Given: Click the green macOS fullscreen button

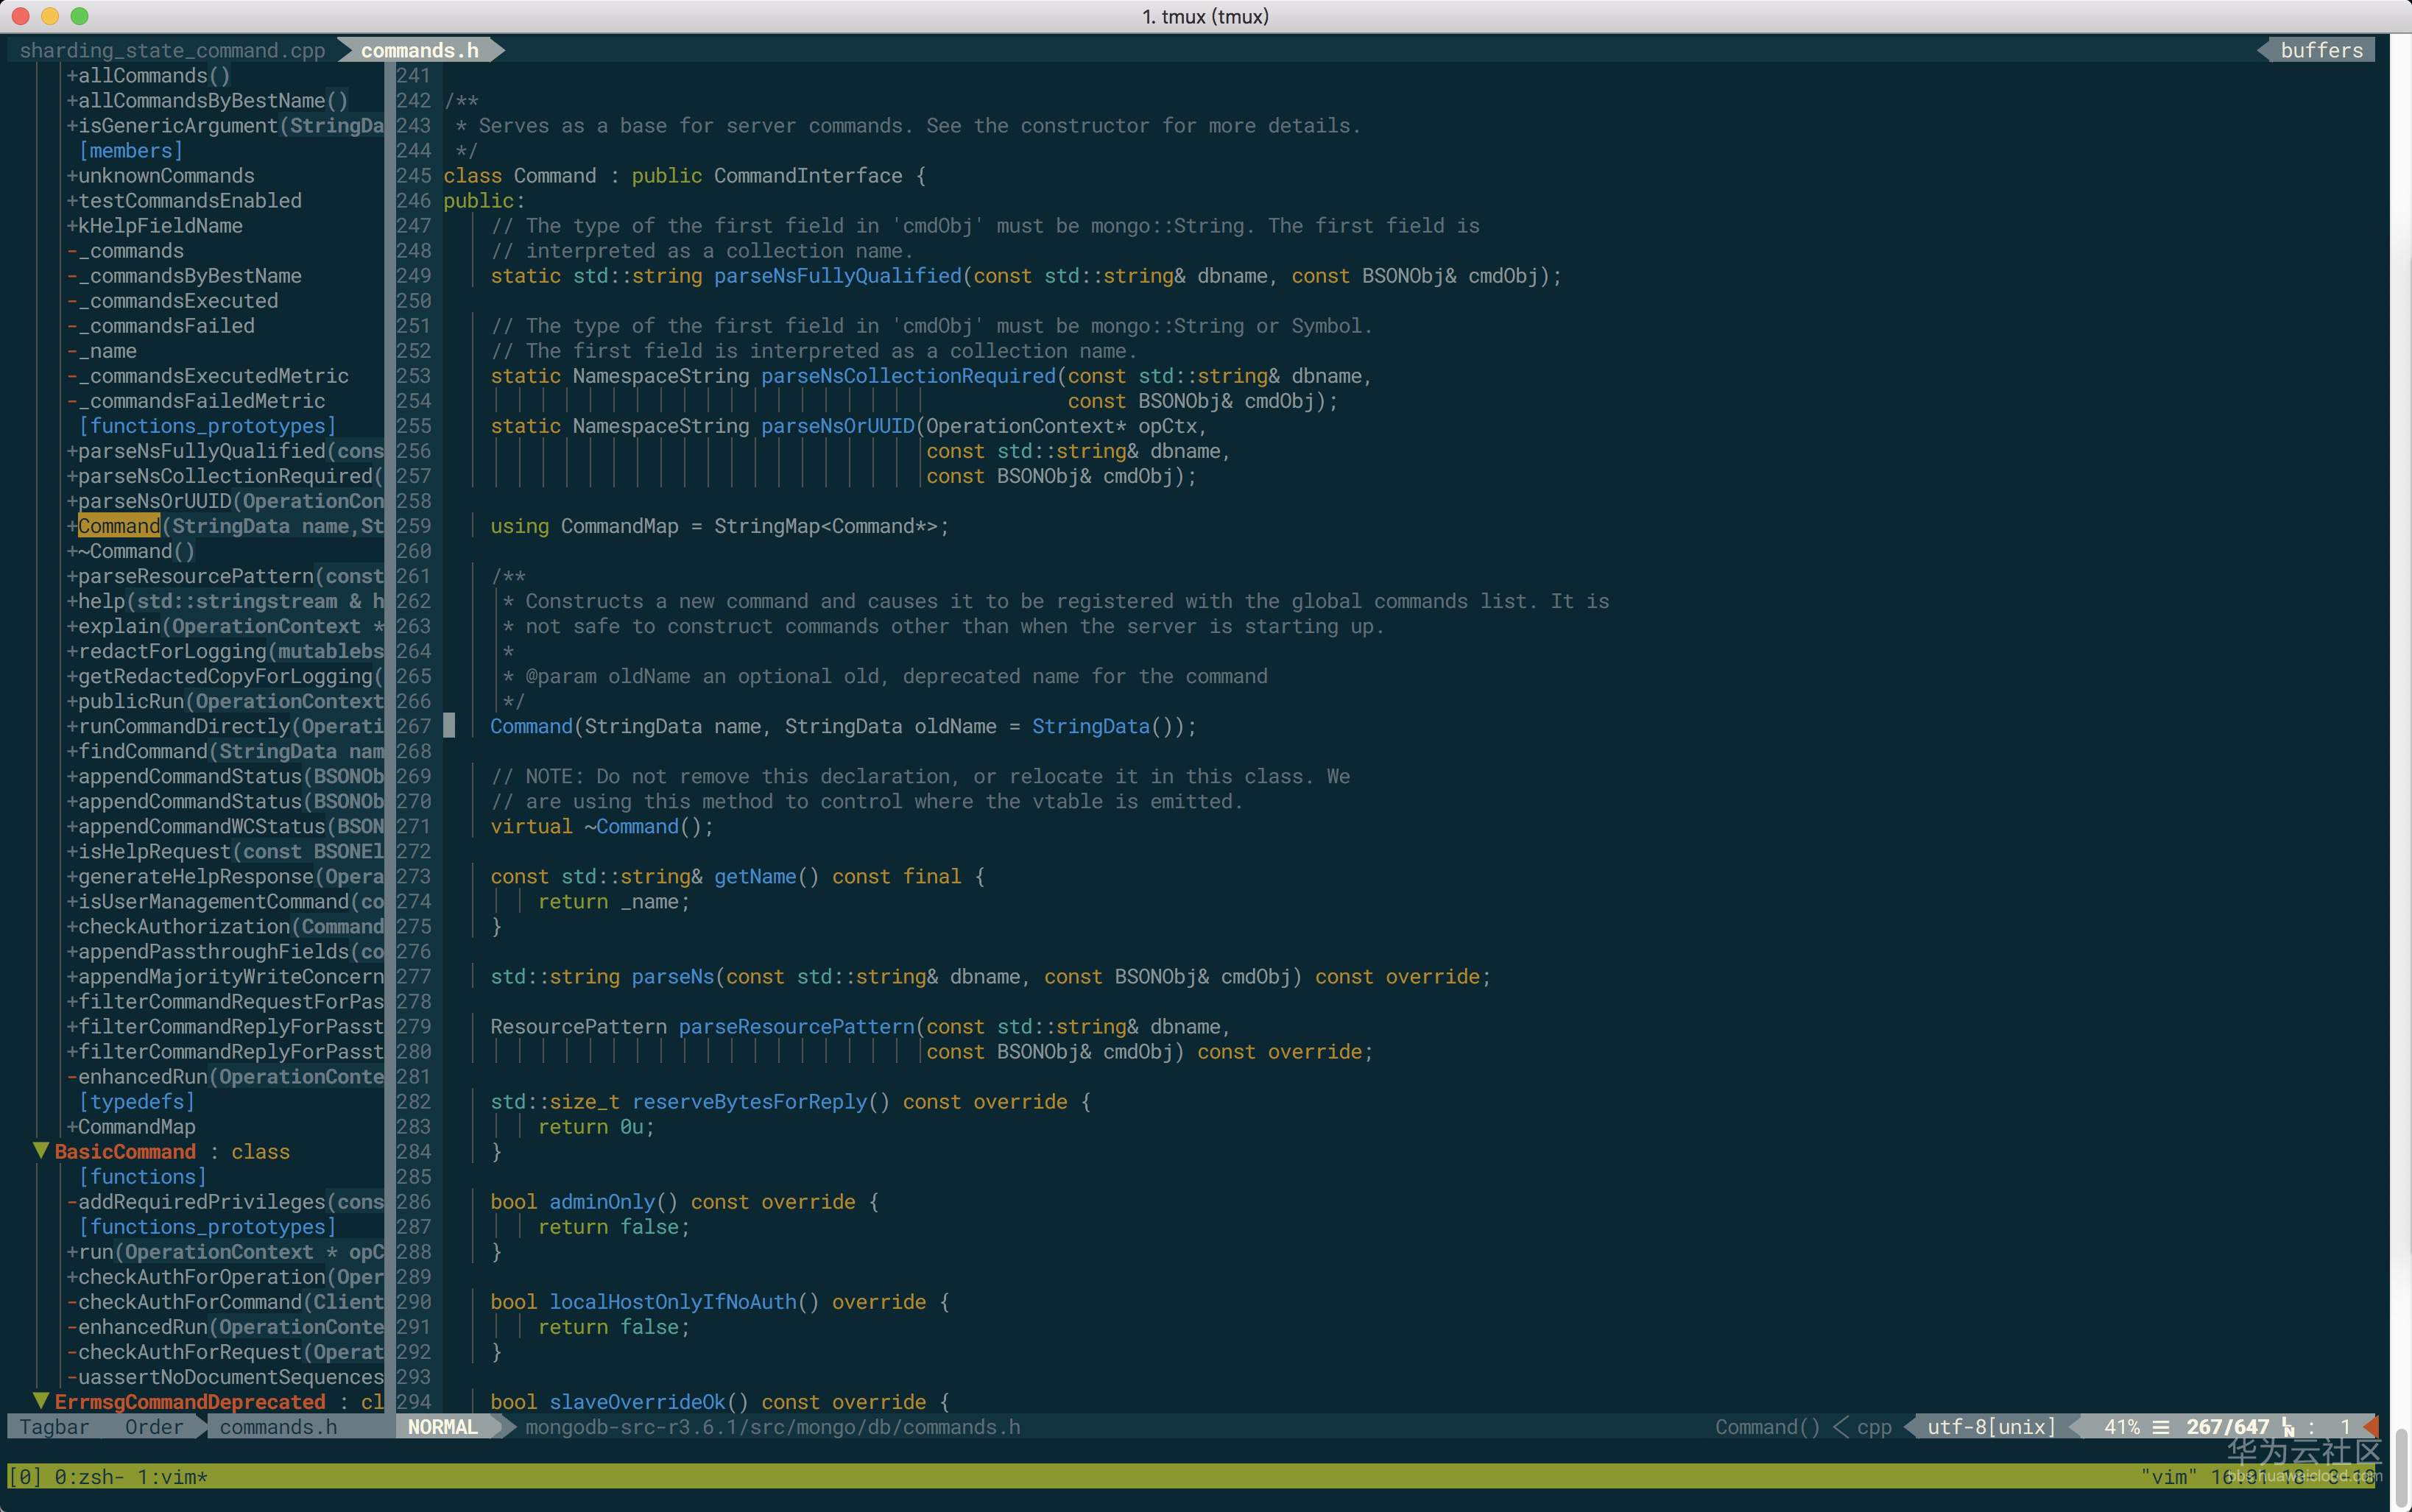Looking at the screenshot, I should (80, 16).
